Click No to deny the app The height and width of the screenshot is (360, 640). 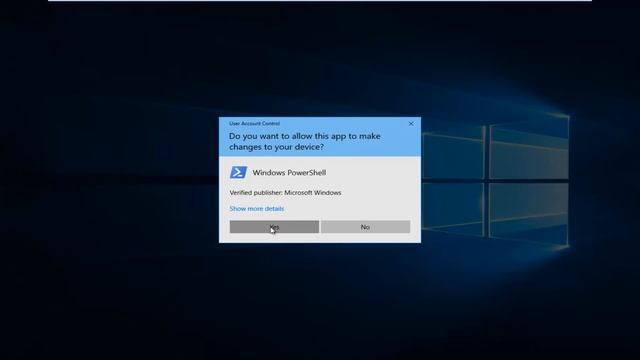pos(365,227)
